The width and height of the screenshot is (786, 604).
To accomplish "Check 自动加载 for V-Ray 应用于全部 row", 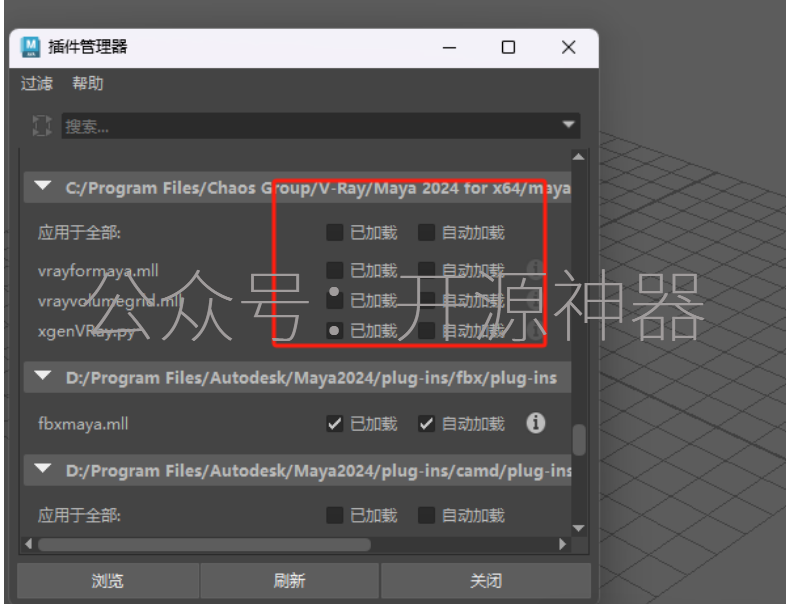I will click(x=426, y=233).
